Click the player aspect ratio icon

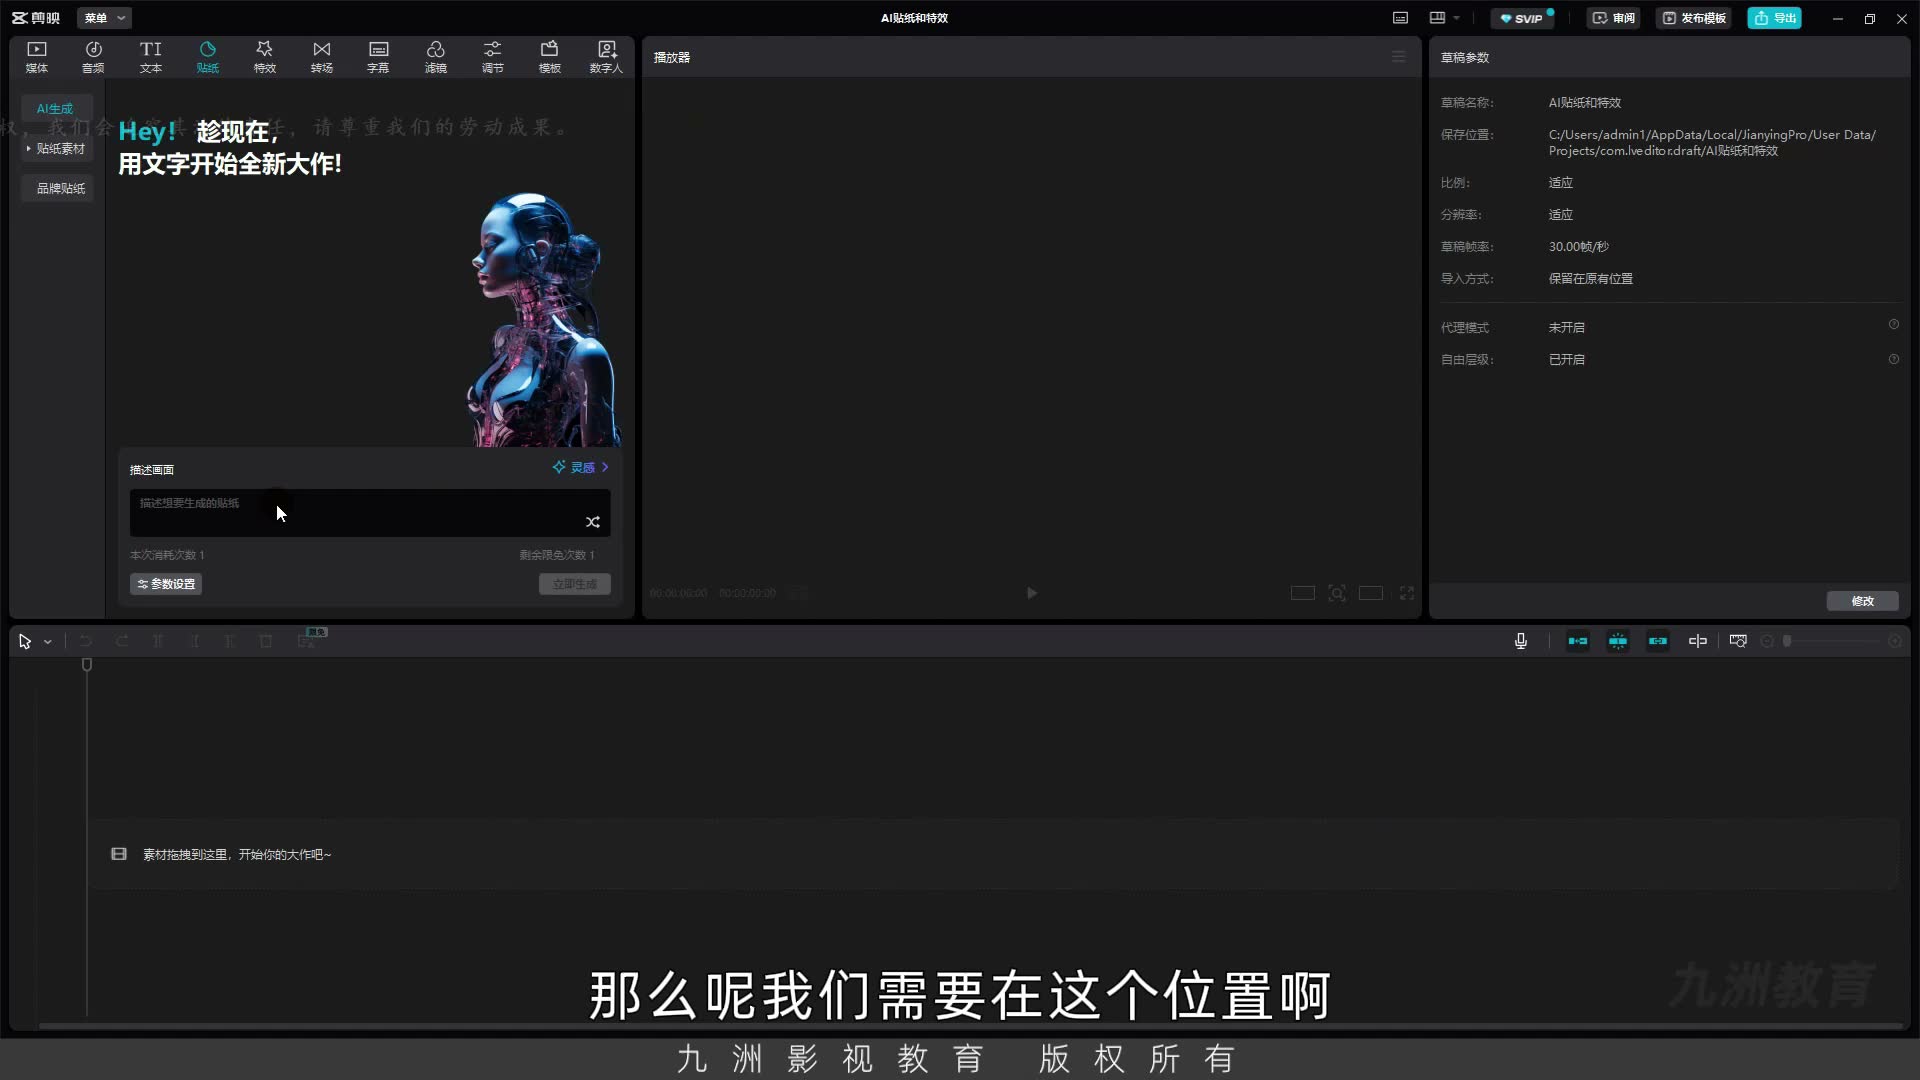coord(1371,593)
